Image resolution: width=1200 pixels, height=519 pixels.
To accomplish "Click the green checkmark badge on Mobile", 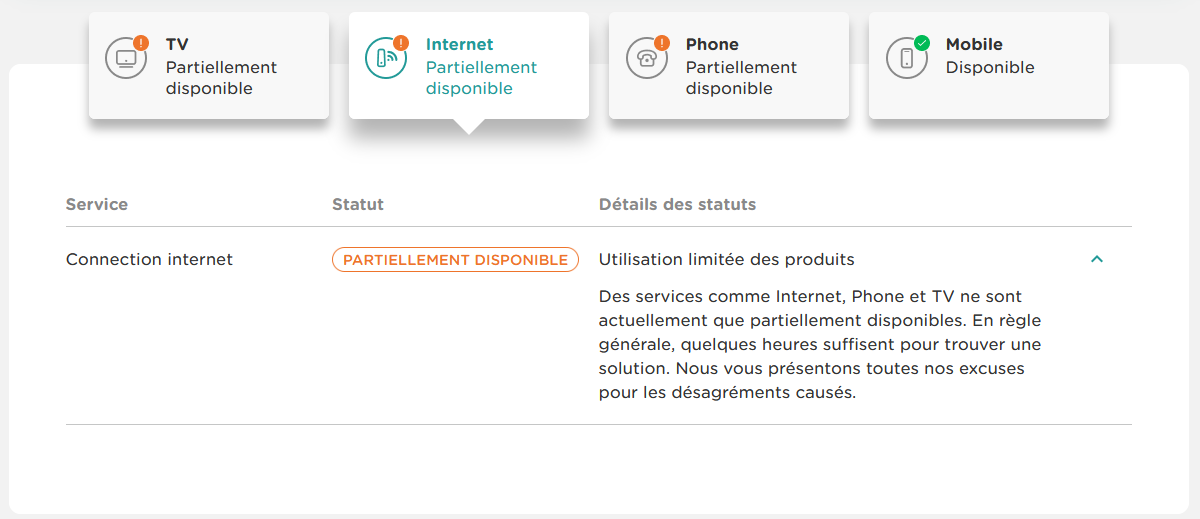I will coord(921,43).
